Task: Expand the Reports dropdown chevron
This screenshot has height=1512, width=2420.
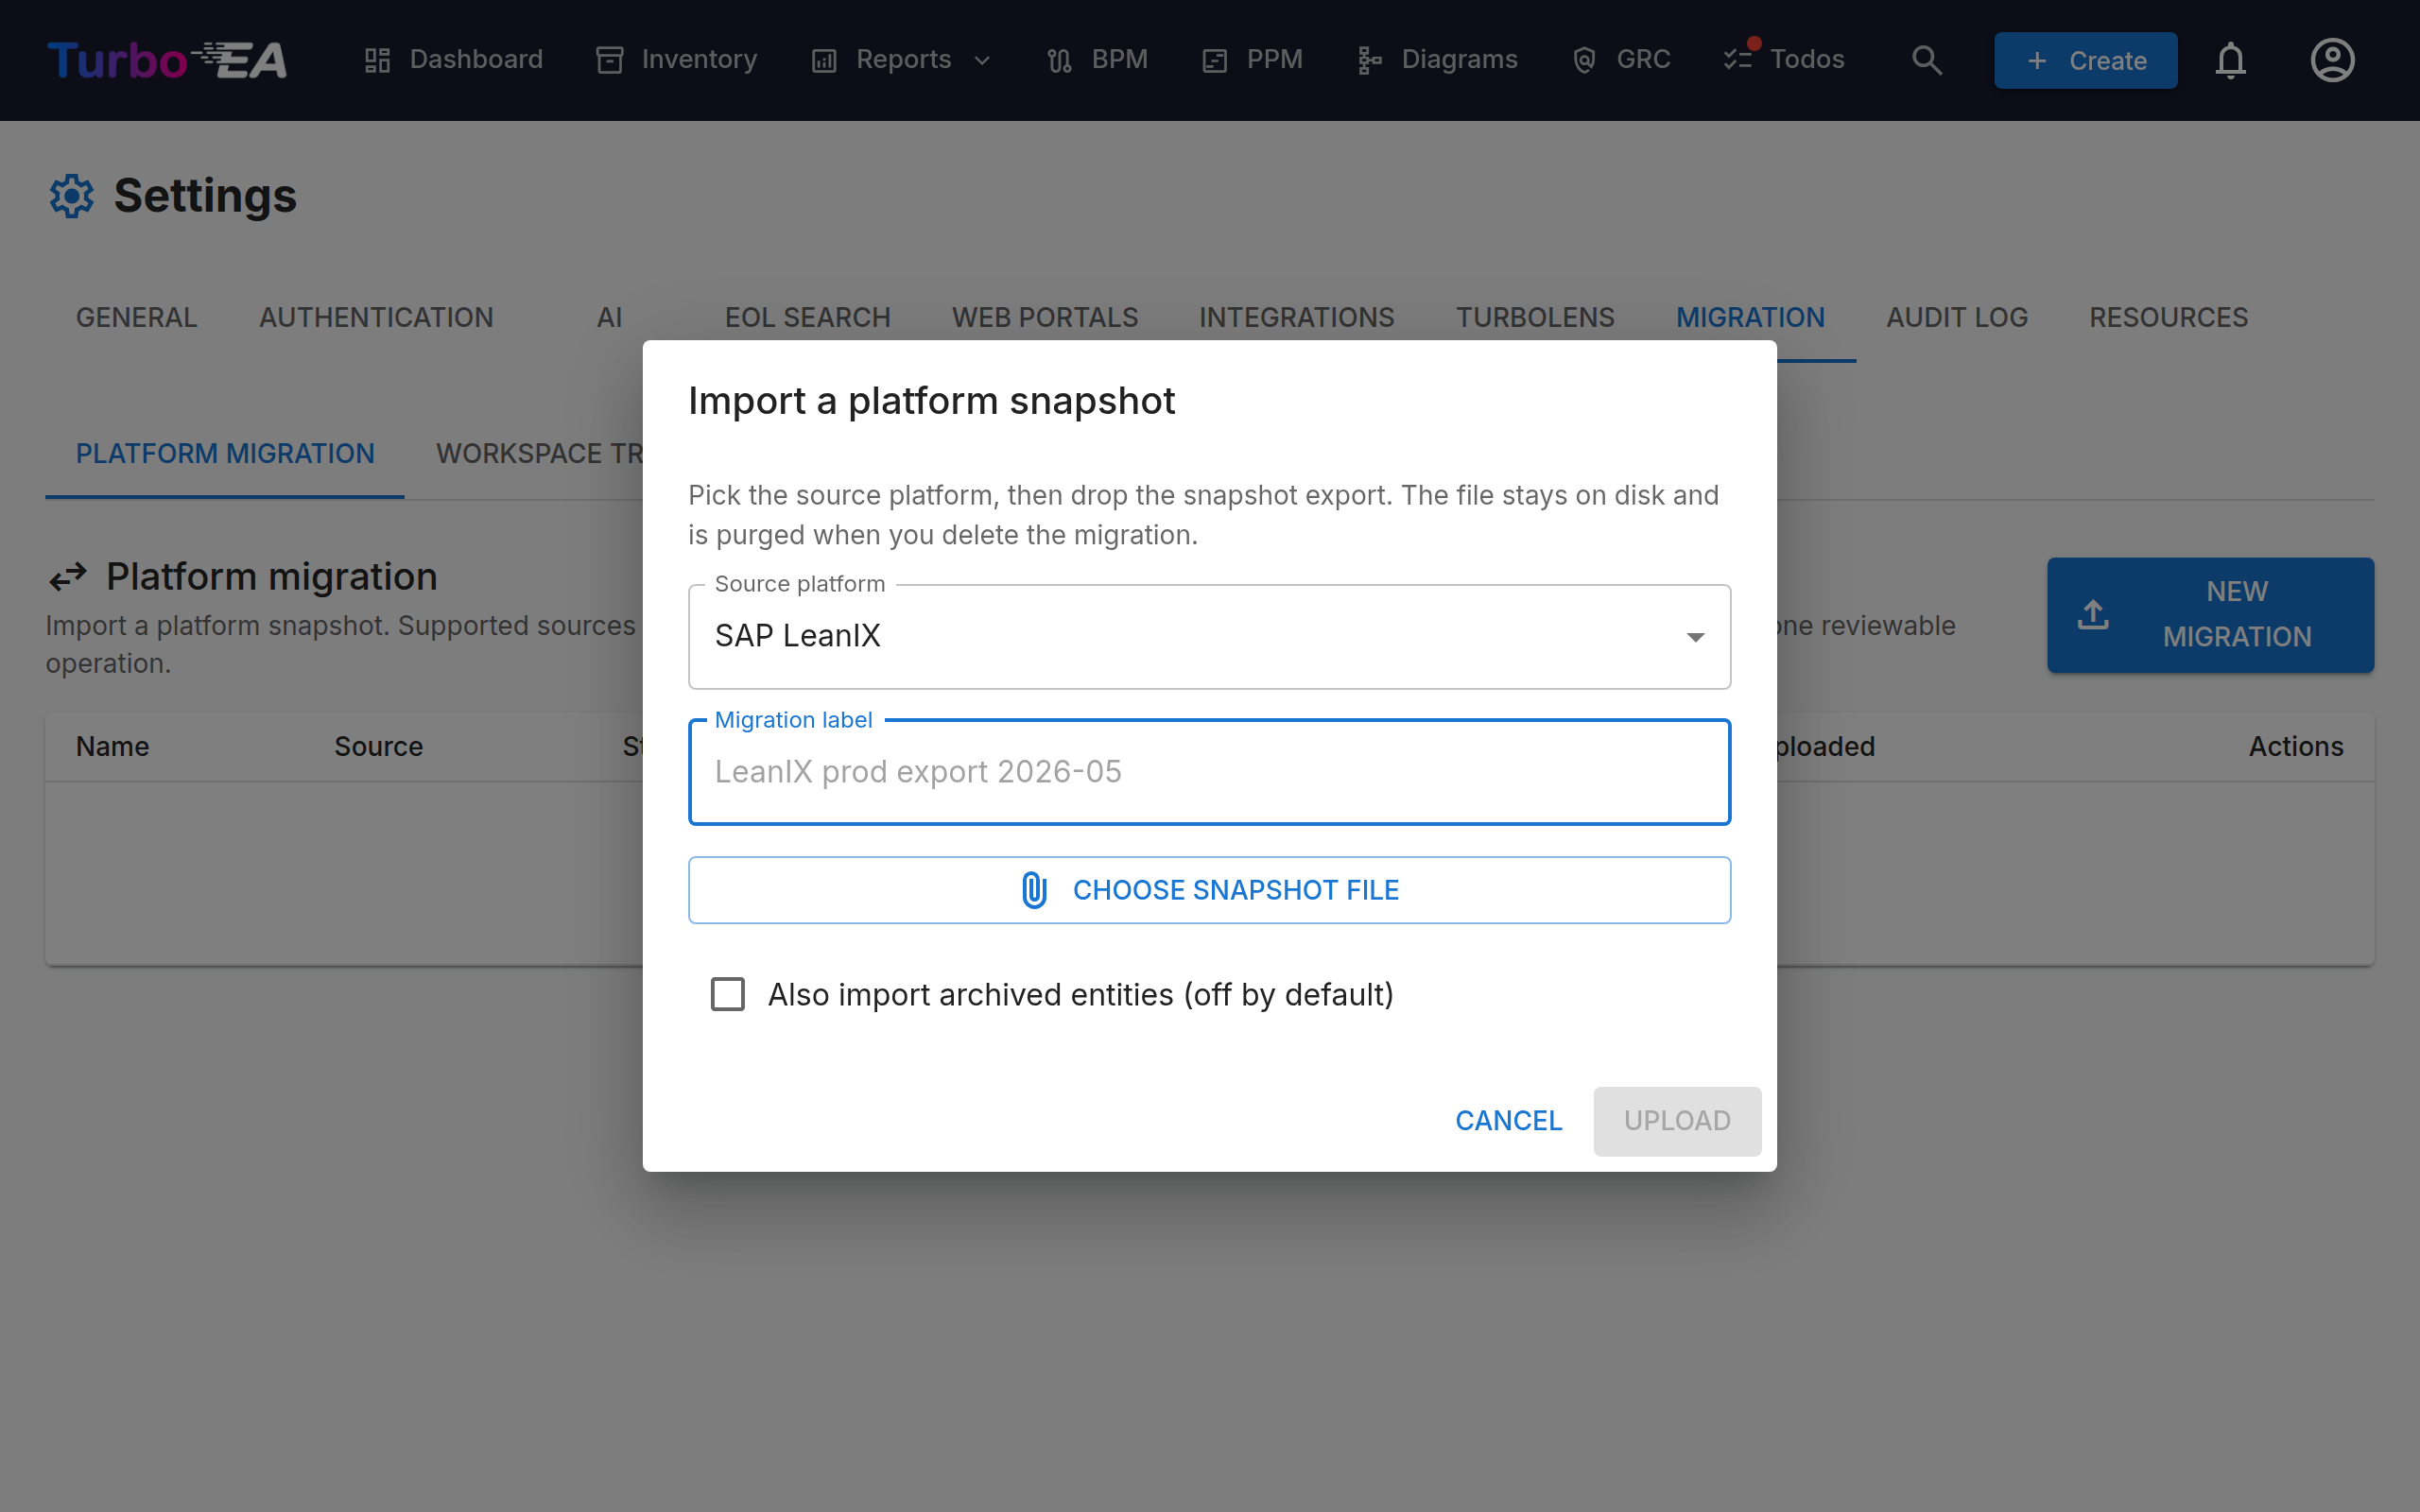Action: [982, 61]
